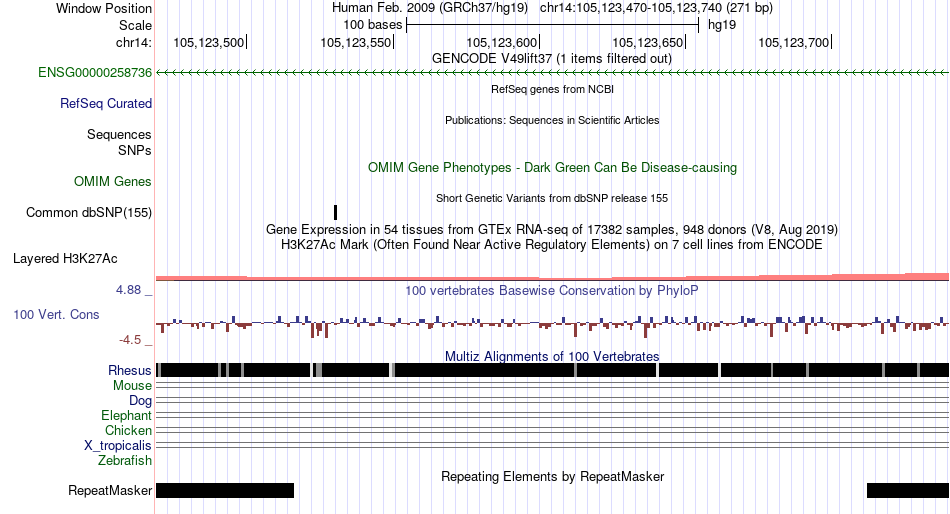
Task: Click the chr14:105,123,470-105,123,740 position text
Action: (x=656, y=8)
